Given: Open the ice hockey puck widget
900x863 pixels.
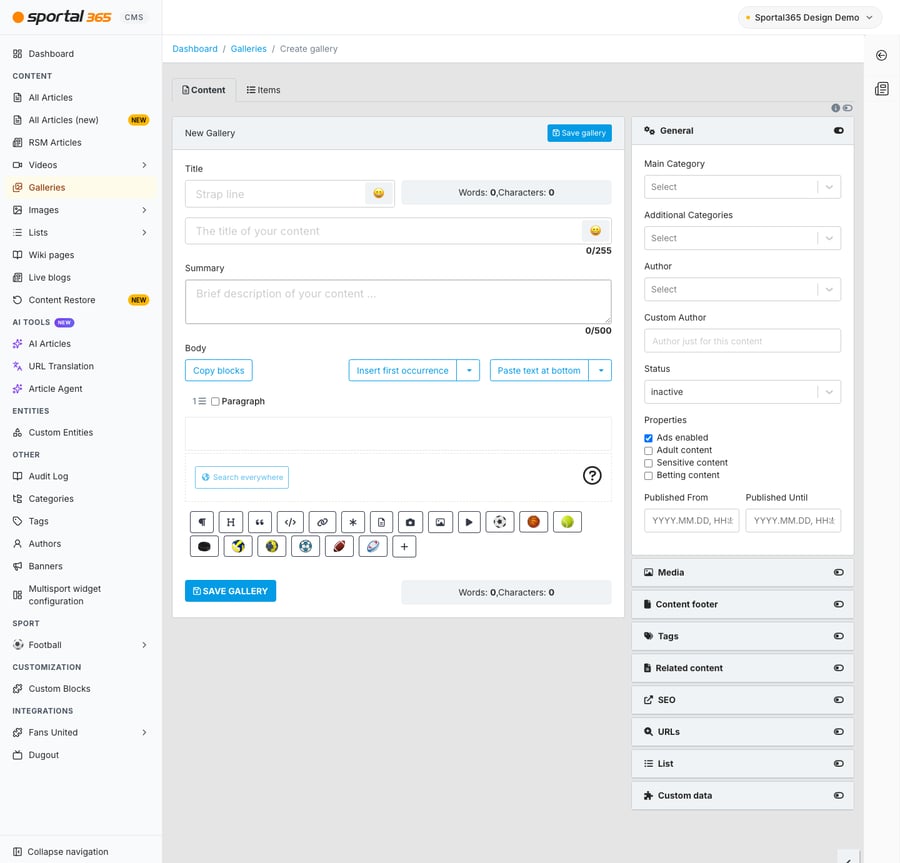Looking at the screenshot, I should 204,547.
